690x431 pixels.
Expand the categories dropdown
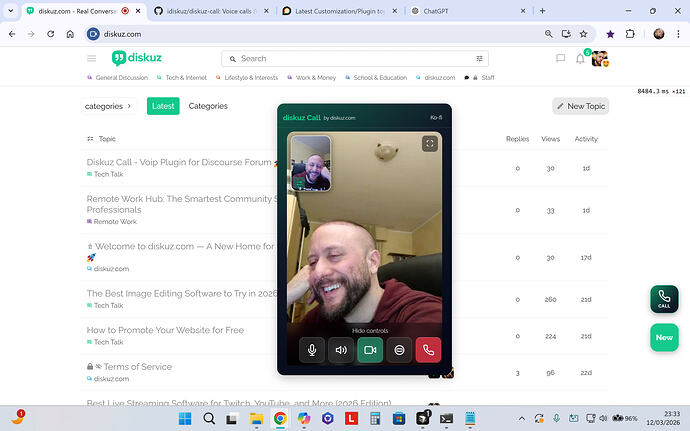click(108, 106)
